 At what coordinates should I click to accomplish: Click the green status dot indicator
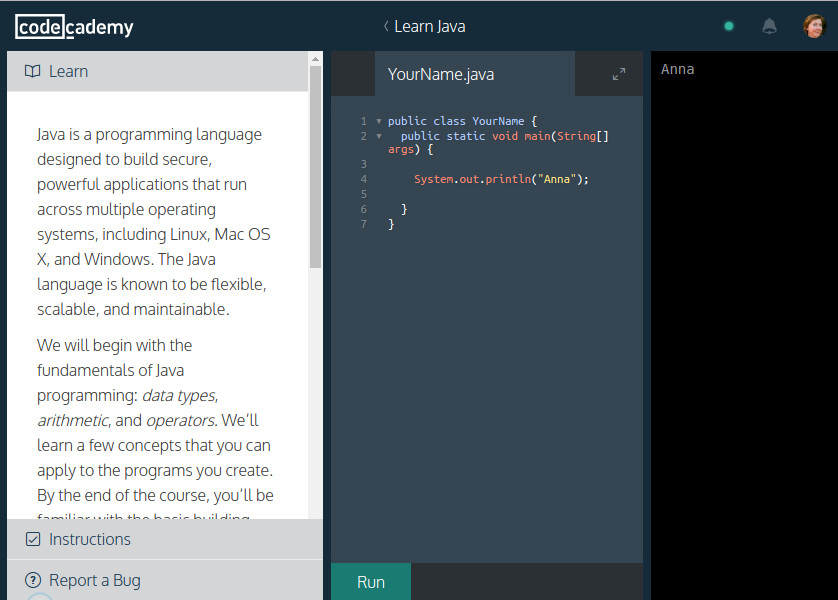point(728,26)
